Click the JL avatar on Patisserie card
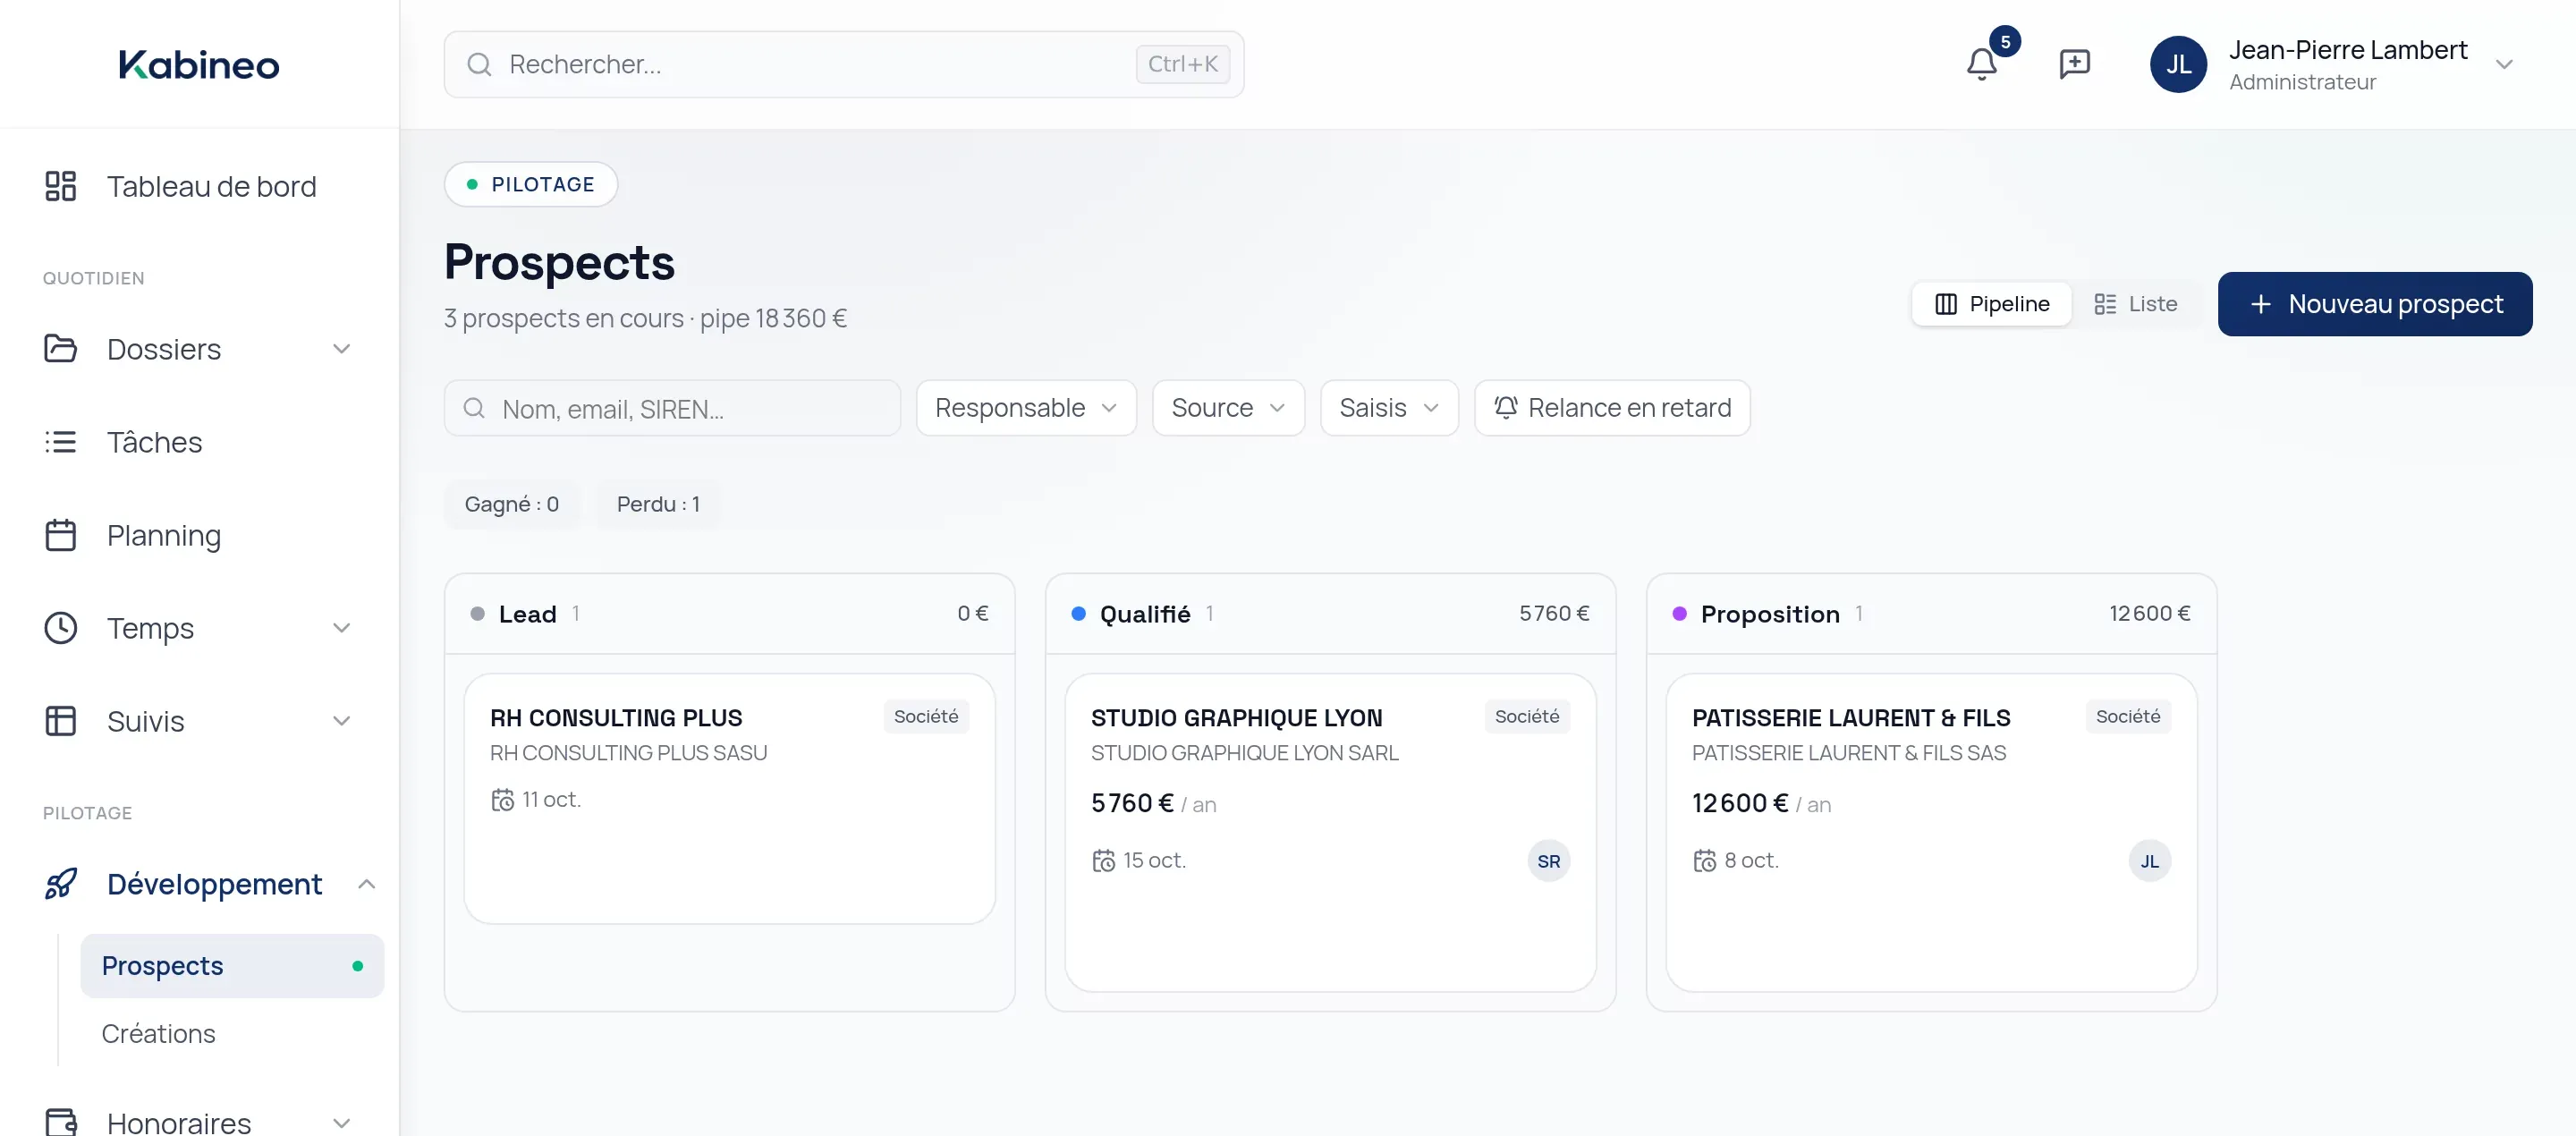This screenshot has height=1136, width=2576. tap(2149, 861)
